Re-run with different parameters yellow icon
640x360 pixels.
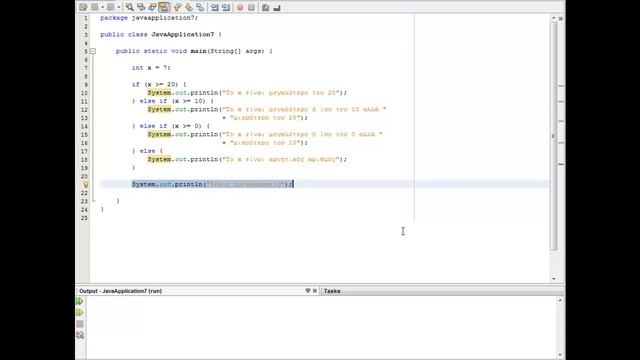pyautogui.click(x=80, y=313)
